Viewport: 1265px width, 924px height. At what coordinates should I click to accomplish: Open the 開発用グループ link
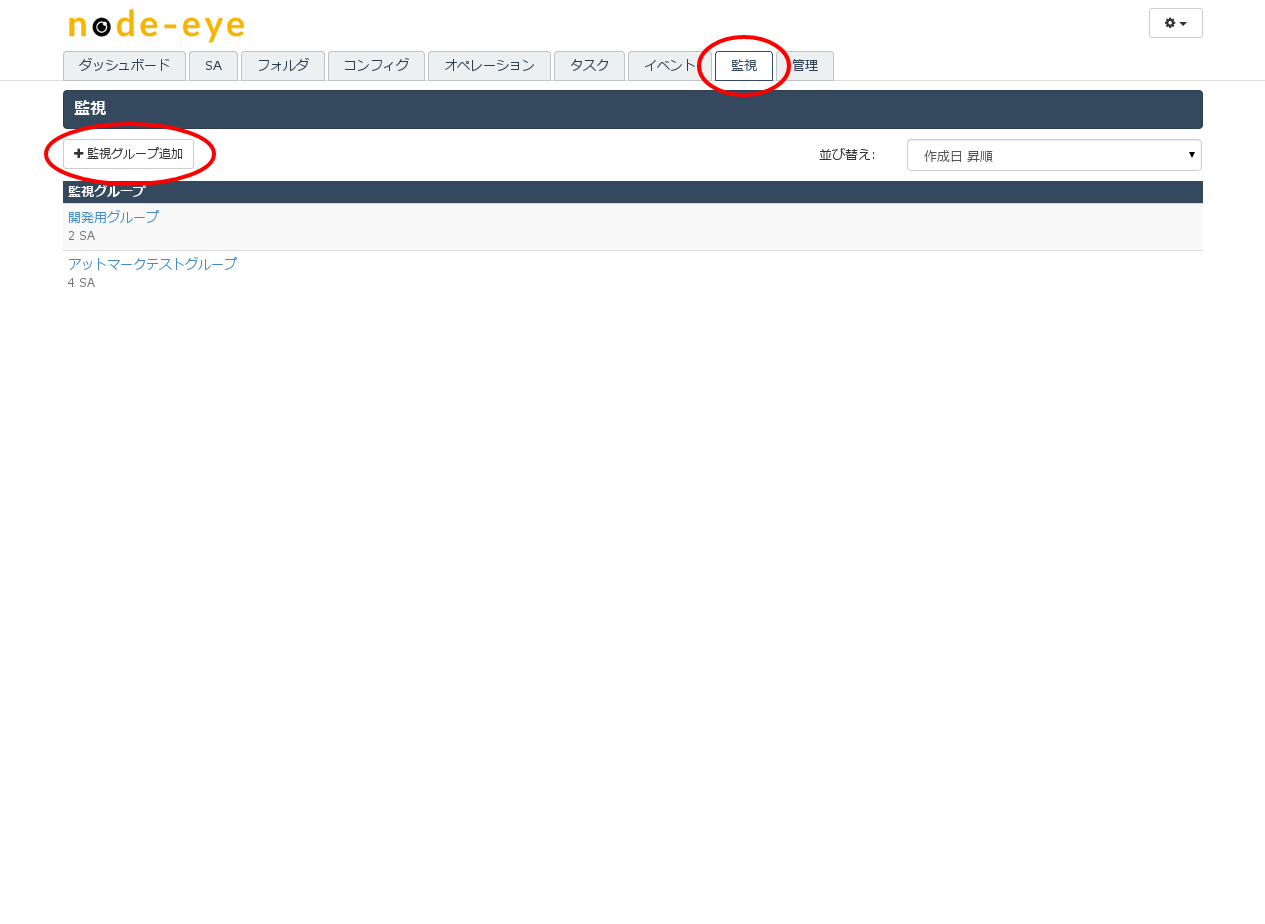(113, 217)
